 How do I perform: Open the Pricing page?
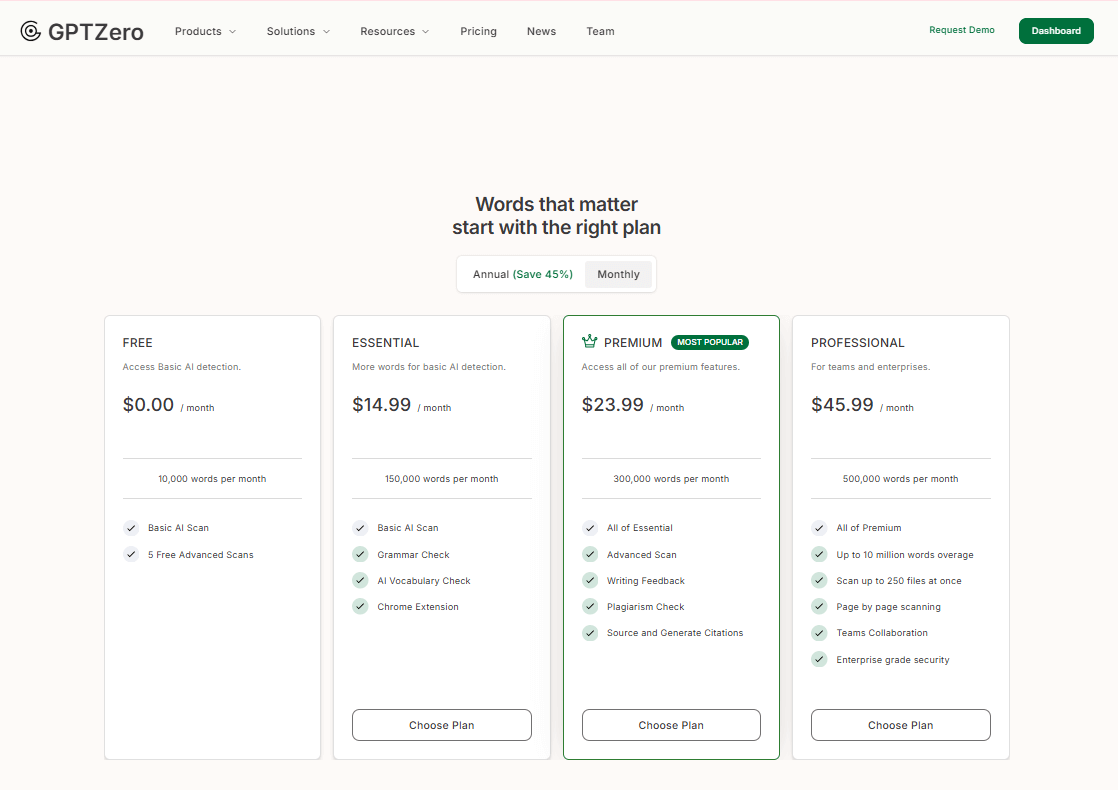(478, 31)
